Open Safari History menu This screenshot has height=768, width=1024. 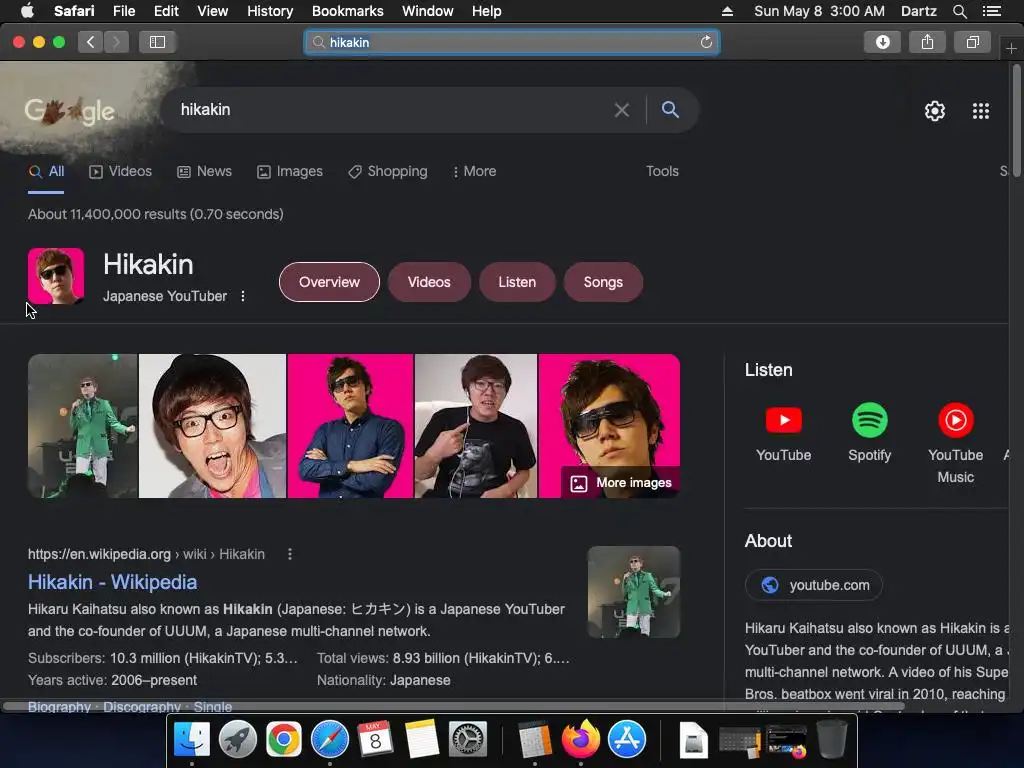[270, 11]
